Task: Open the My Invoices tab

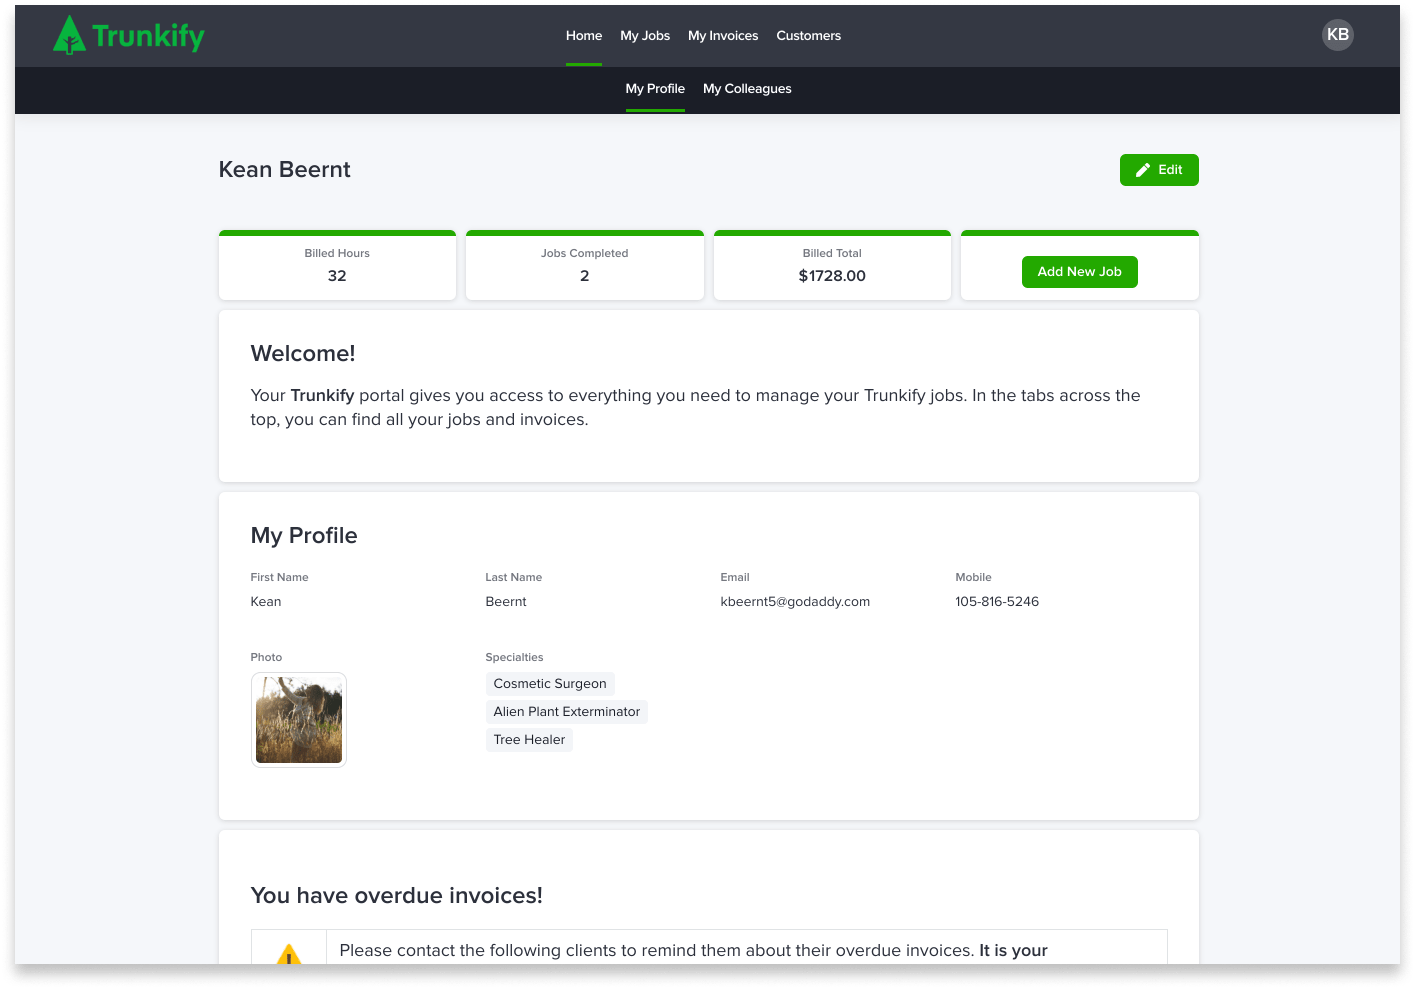Action: click(723, 36)
